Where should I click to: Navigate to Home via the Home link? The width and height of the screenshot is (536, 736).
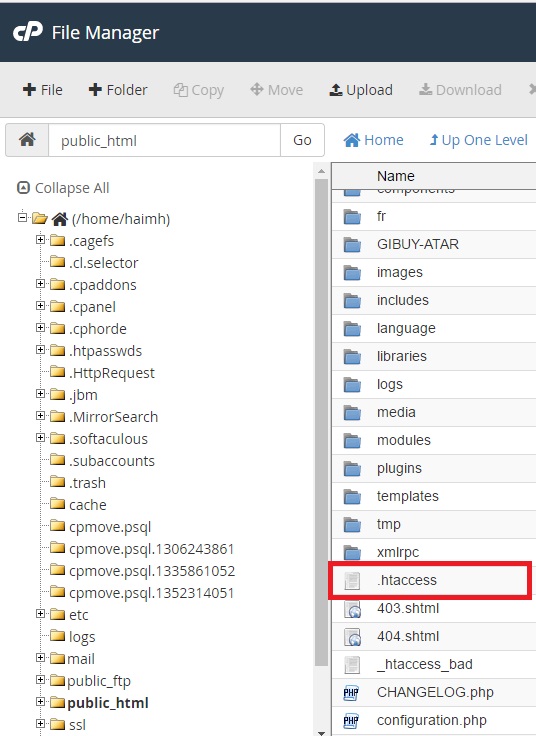pos(373,140)
